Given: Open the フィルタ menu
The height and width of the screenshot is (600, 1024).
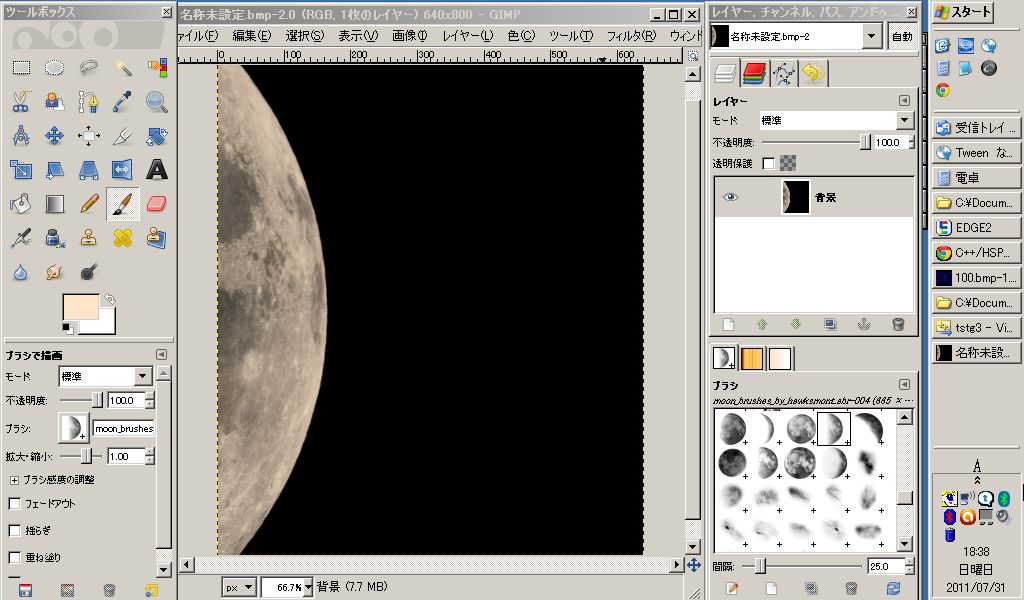Looking at the screenshot, I should coord(631,36).
